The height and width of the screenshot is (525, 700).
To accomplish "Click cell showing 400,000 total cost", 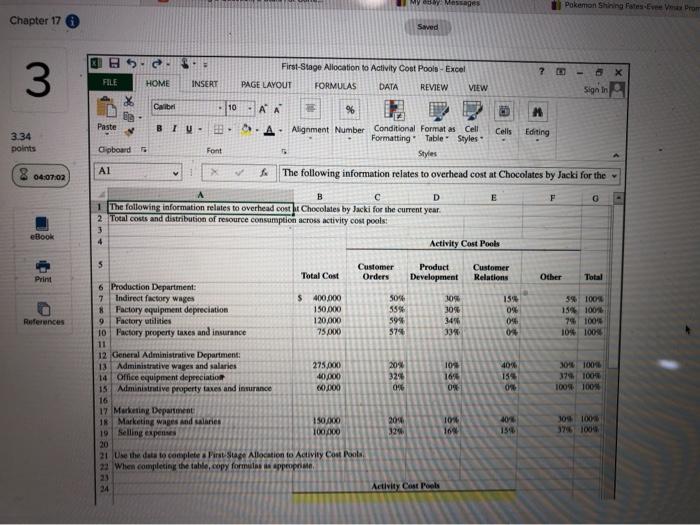I will pyautogui.click(x=320, y=298).
